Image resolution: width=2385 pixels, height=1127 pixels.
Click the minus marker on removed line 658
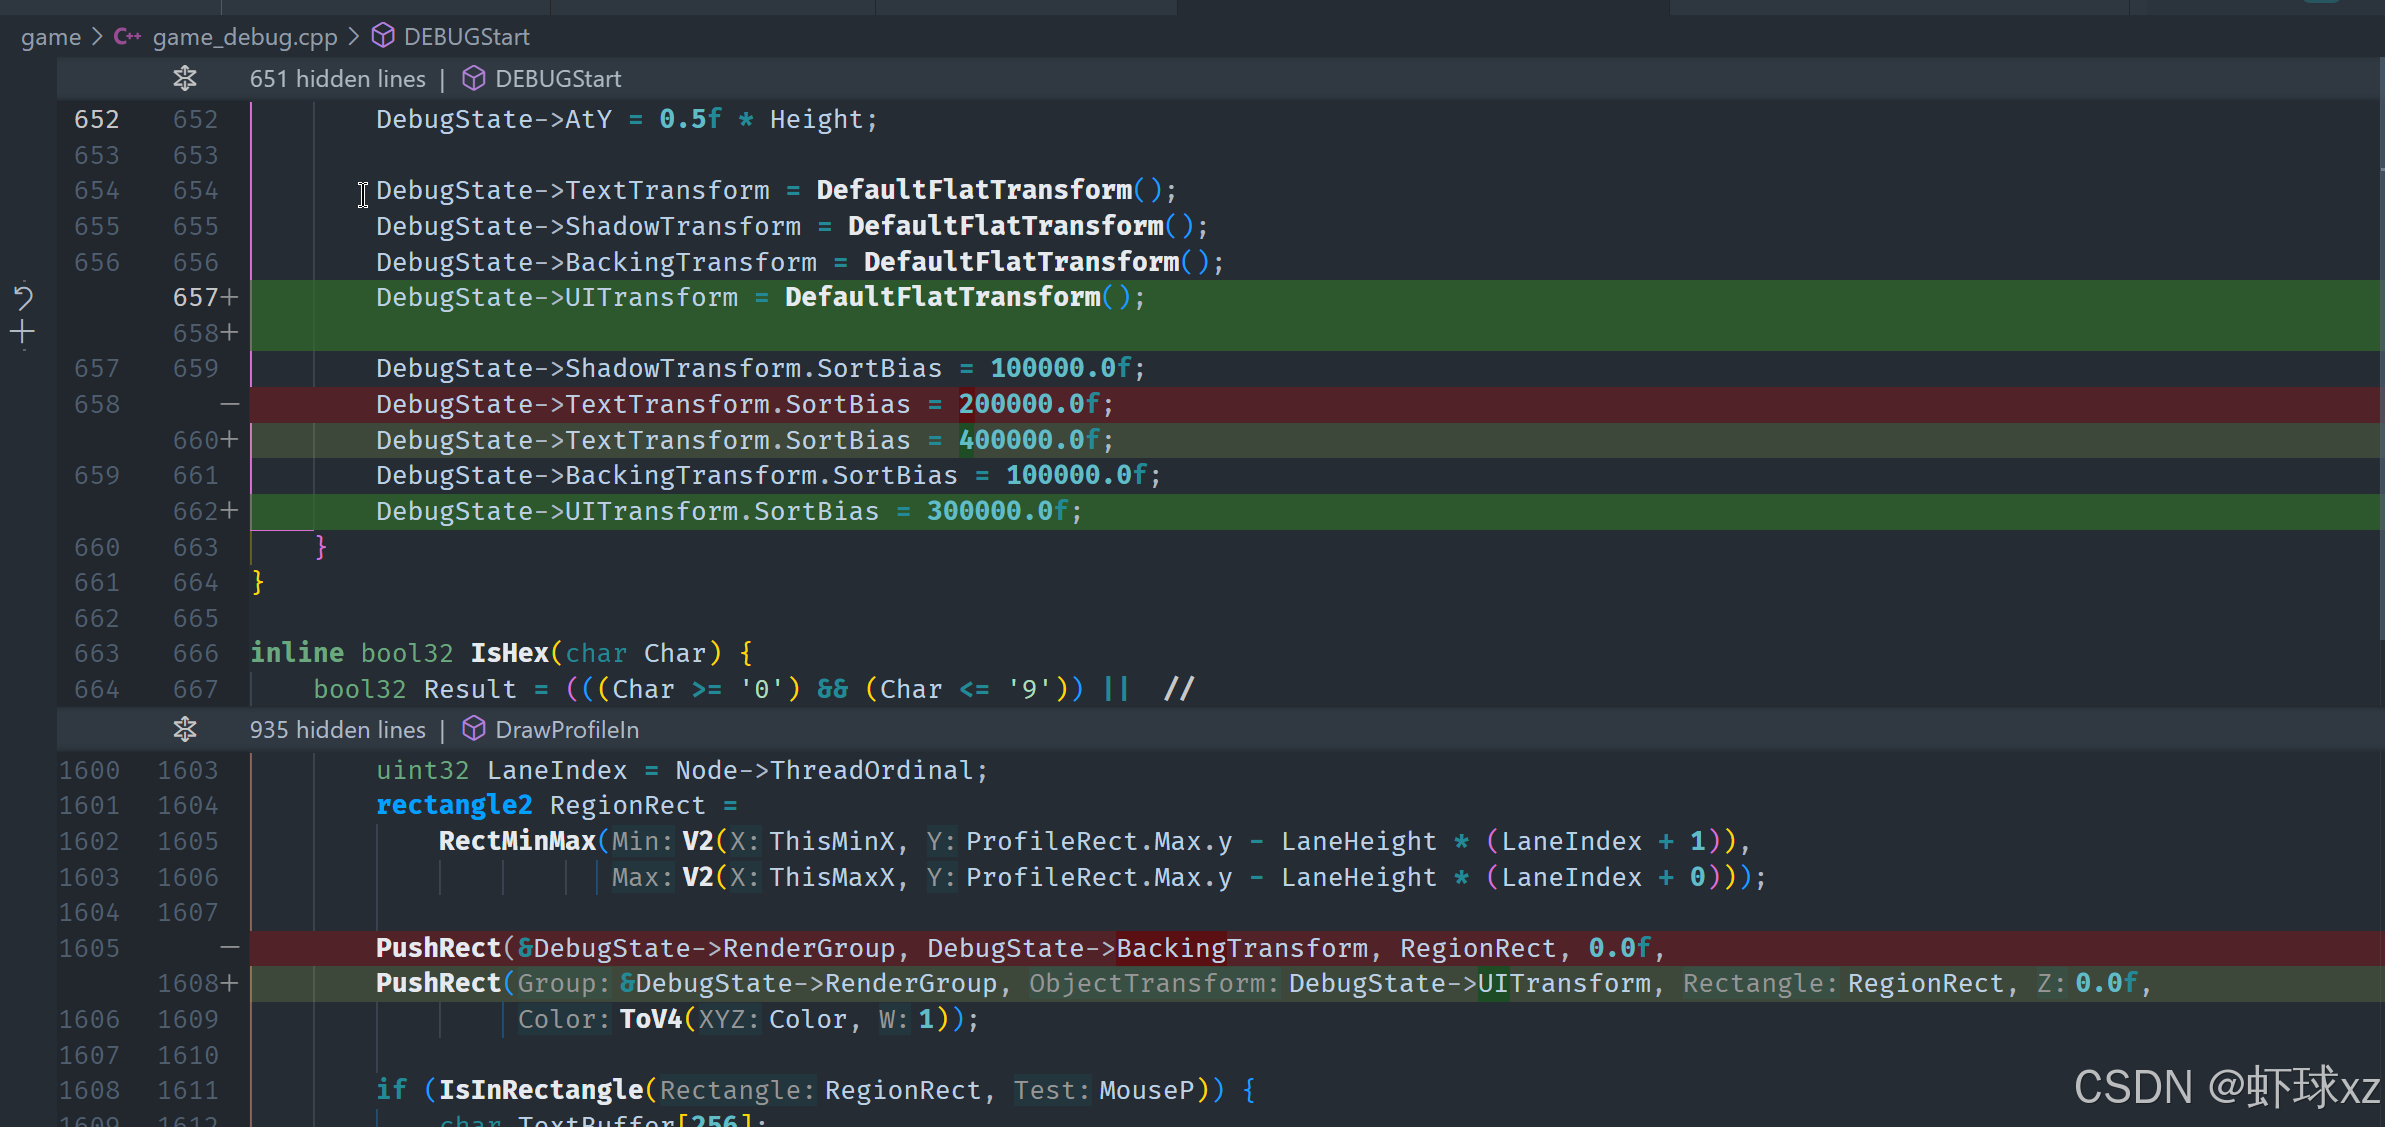pyautogui.click(x=230, y=404)
